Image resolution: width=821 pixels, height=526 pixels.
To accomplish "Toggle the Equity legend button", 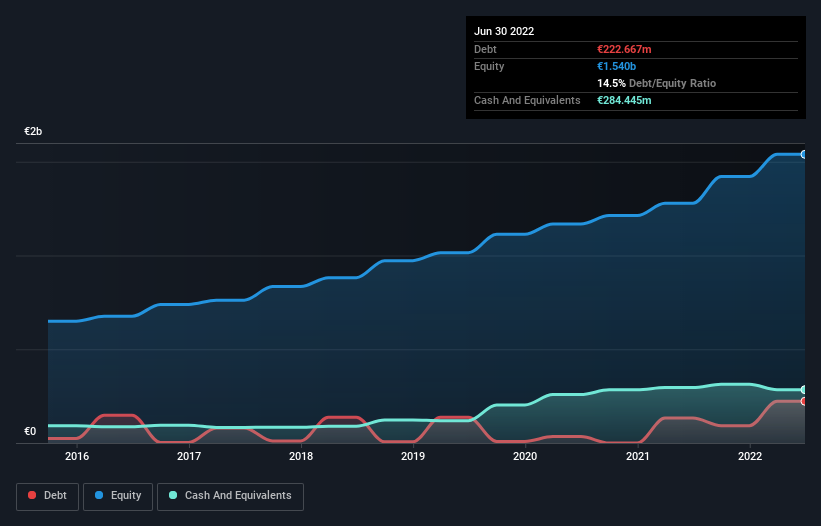I will 118,496.
